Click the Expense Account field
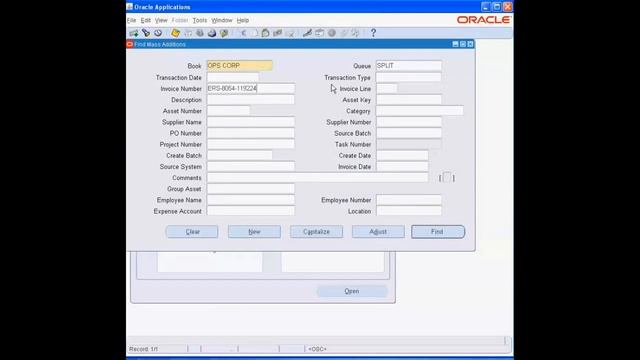The width and height of the screenshot is (640, 360). (x=251, y=211)
